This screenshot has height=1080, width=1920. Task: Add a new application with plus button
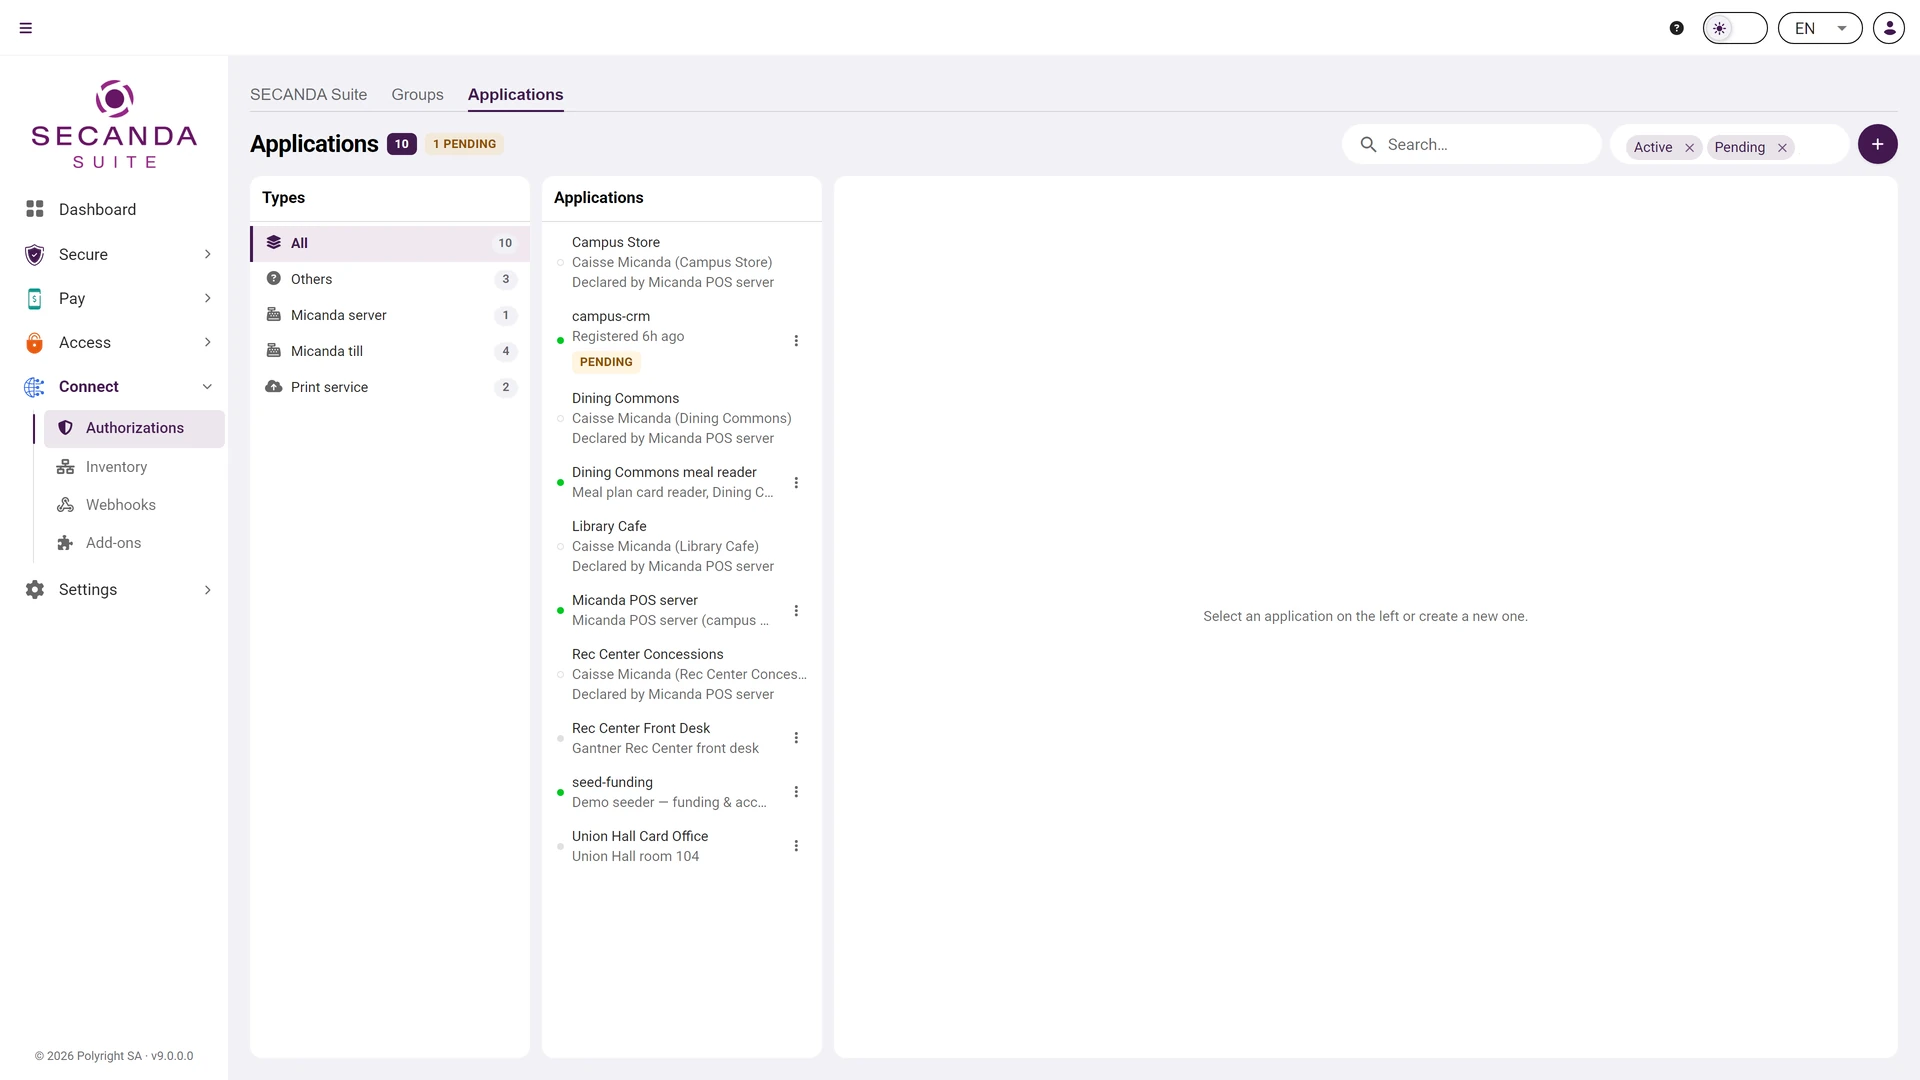coord(1878,144)
